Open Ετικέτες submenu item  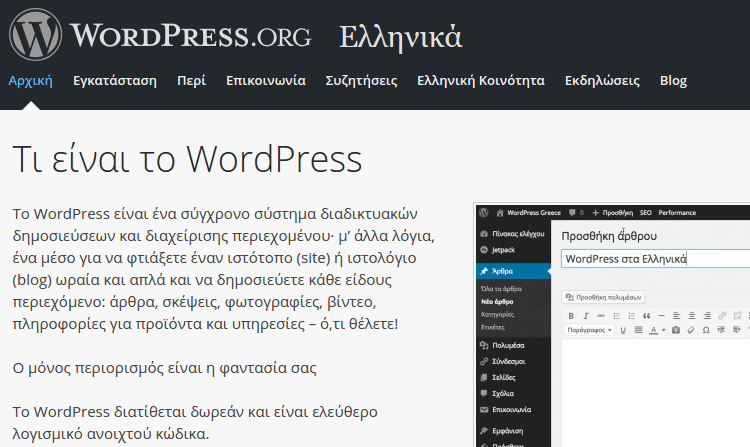coord(493,327)
